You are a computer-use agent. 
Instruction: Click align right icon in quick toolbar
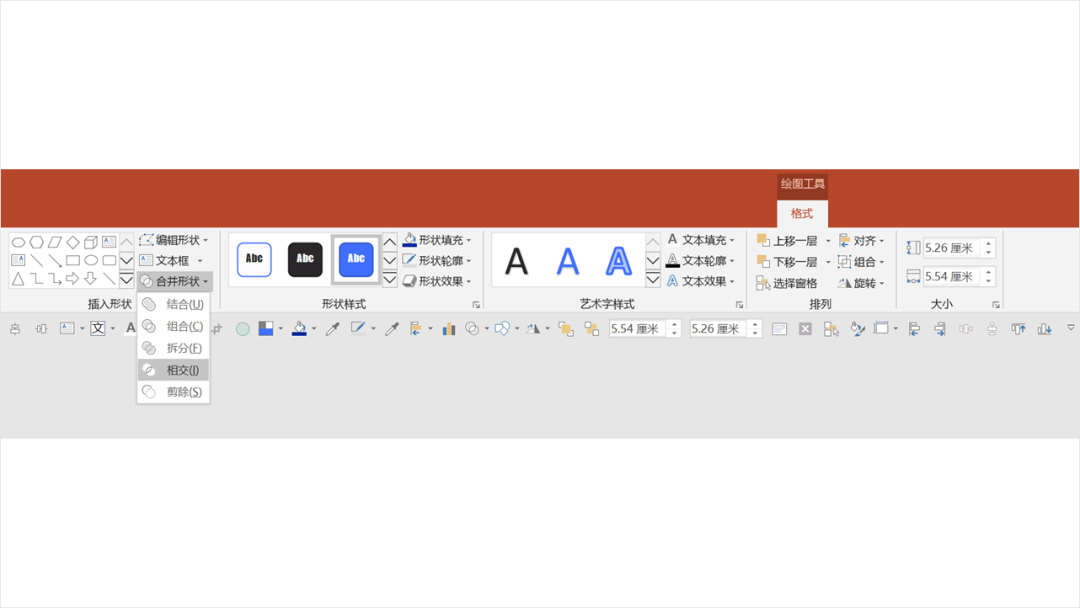[940, 329]
